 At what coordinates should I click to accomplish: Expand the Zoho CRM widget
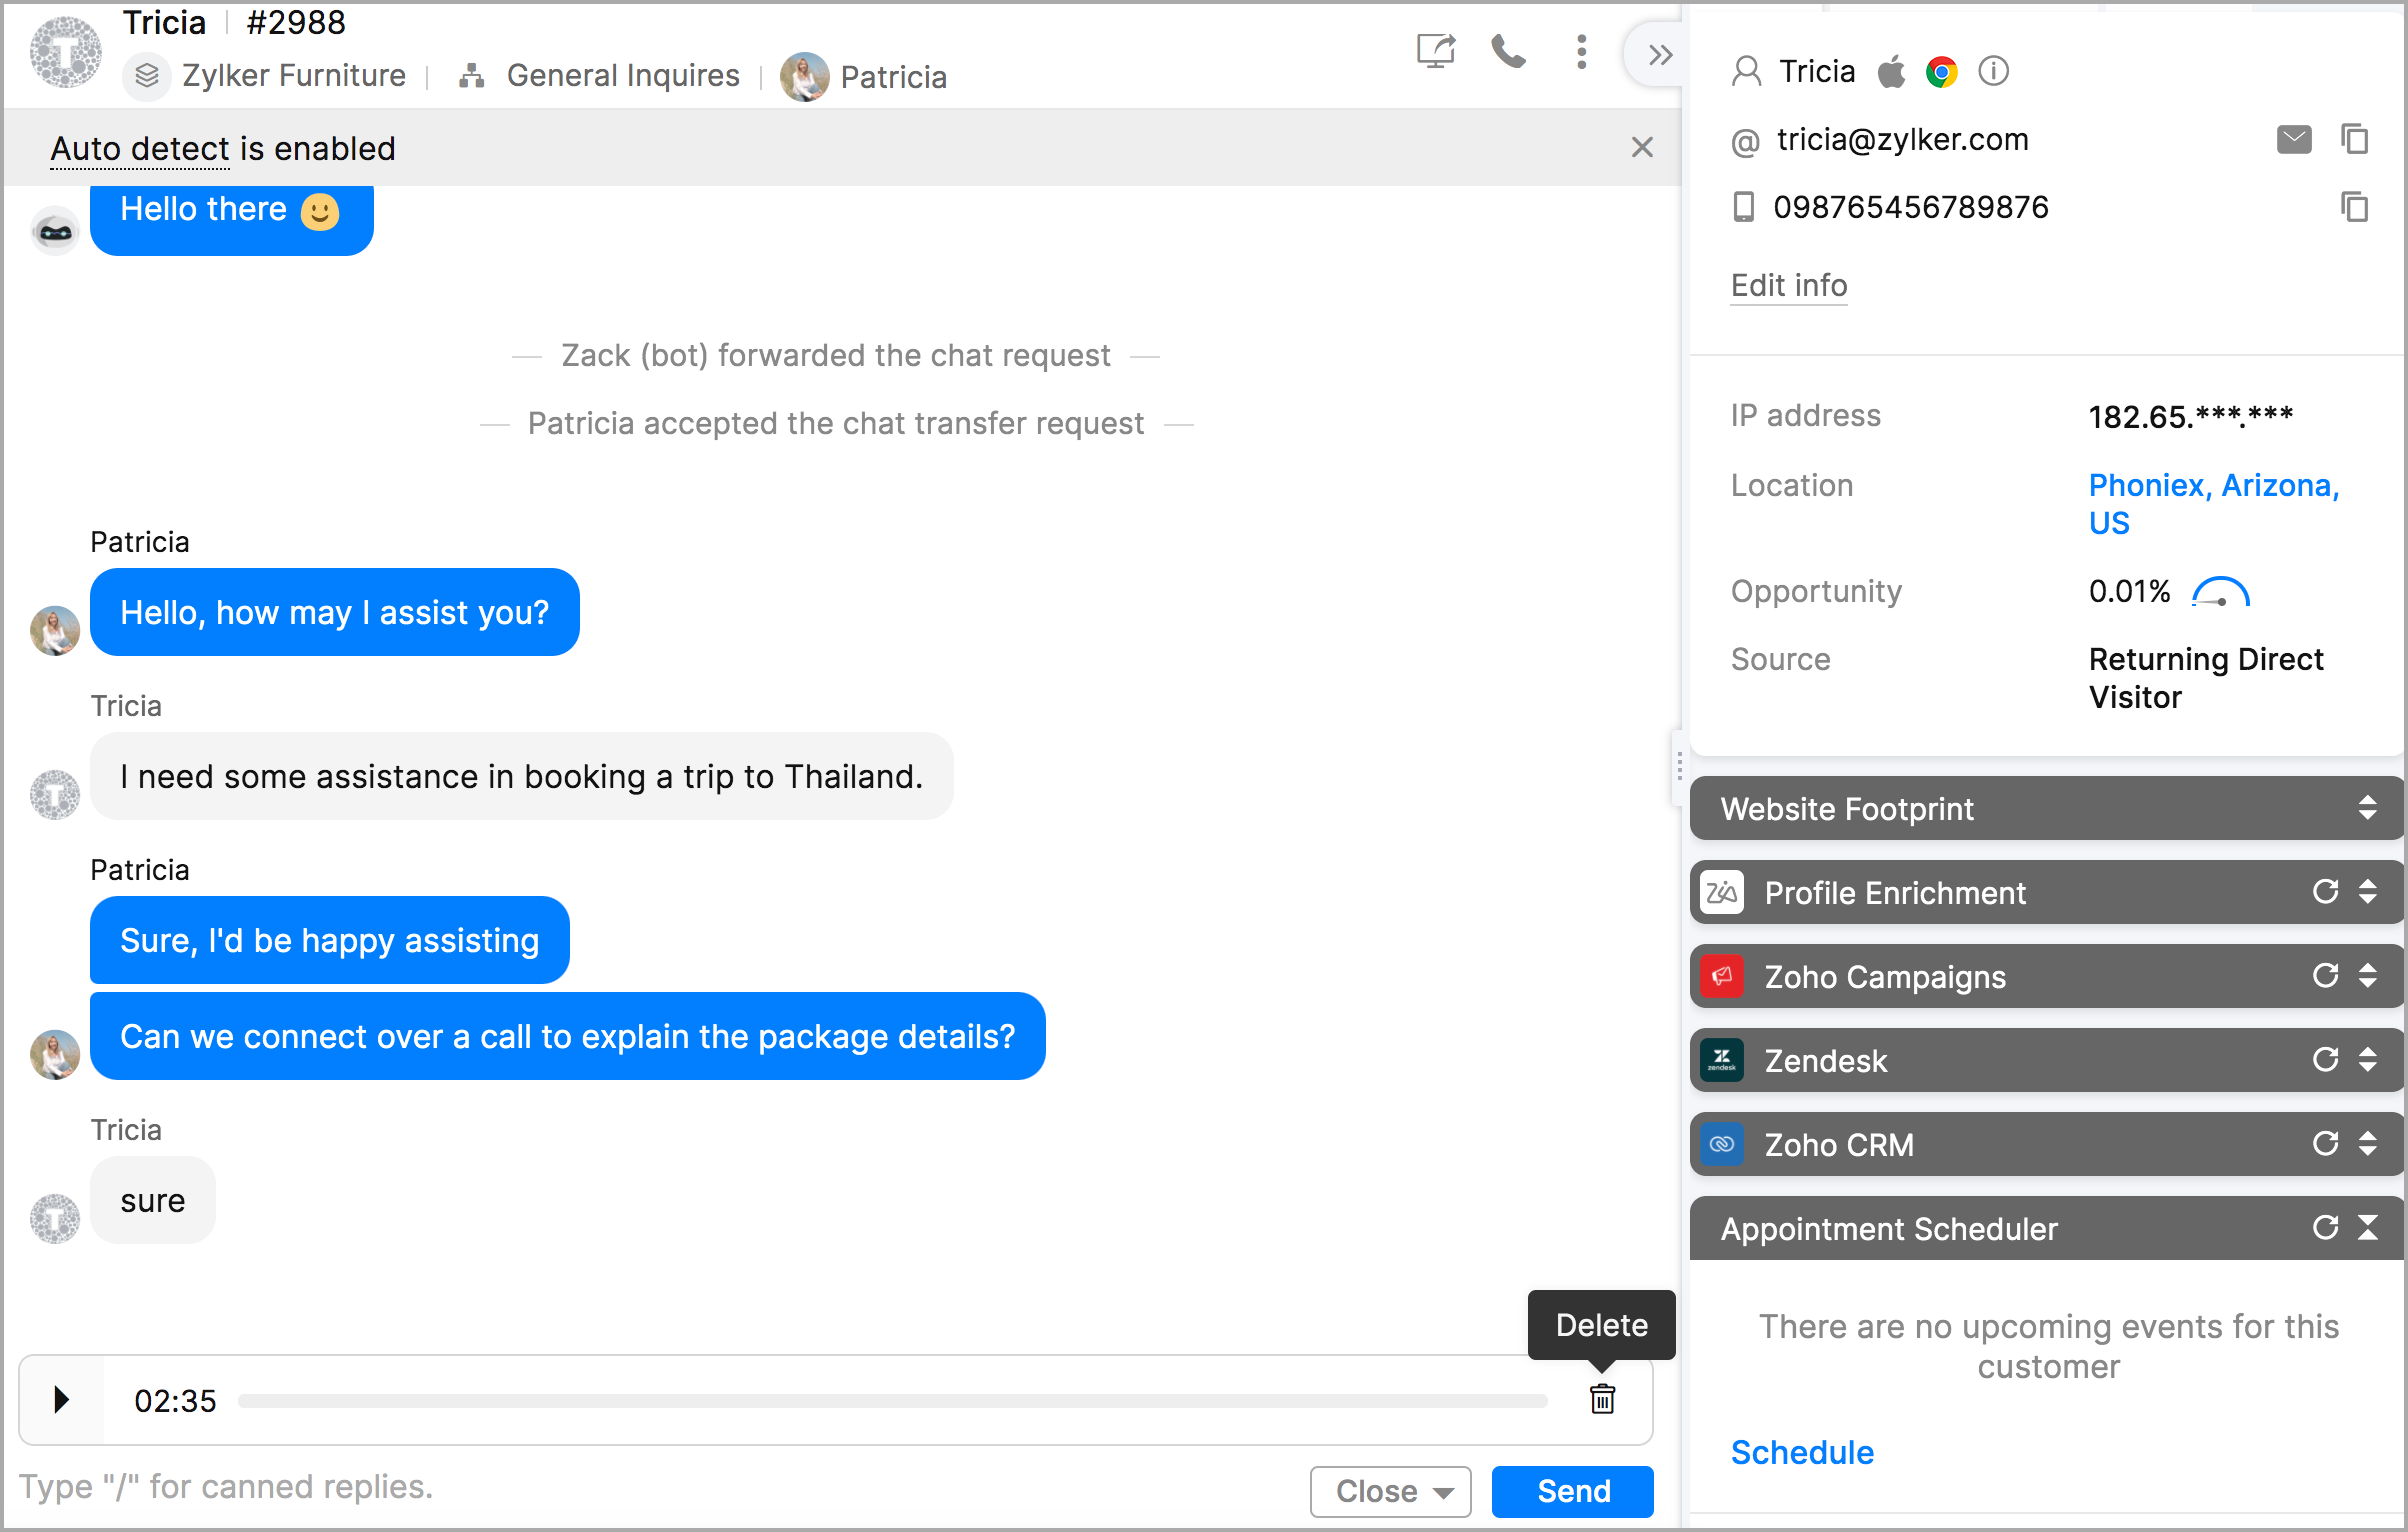(x=2367, y=1144)
